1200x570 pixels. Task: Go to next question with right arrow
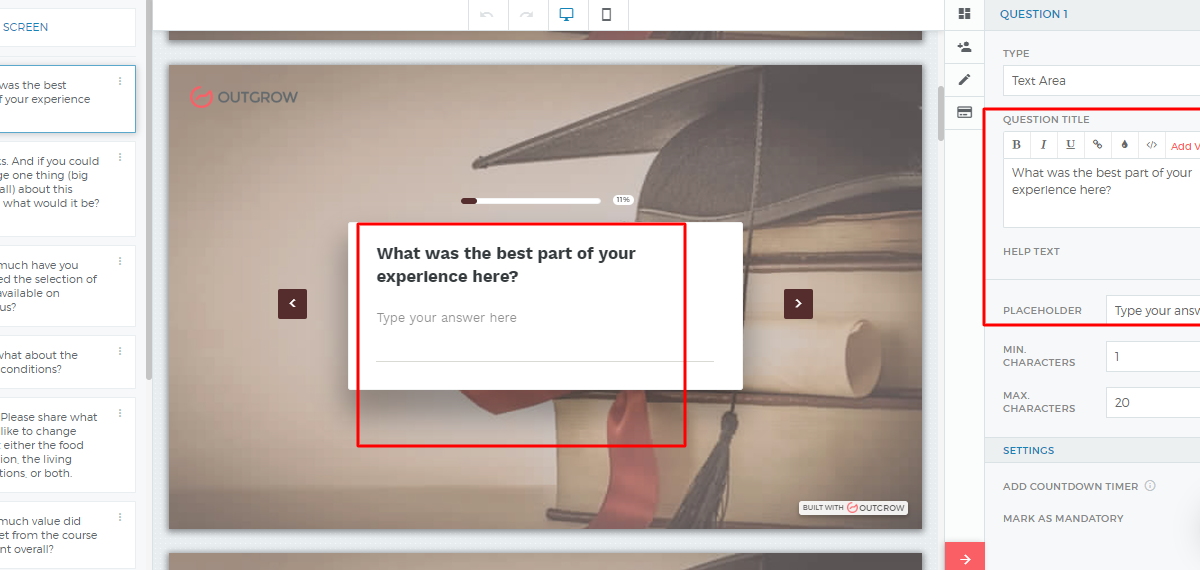click(798, 304)
